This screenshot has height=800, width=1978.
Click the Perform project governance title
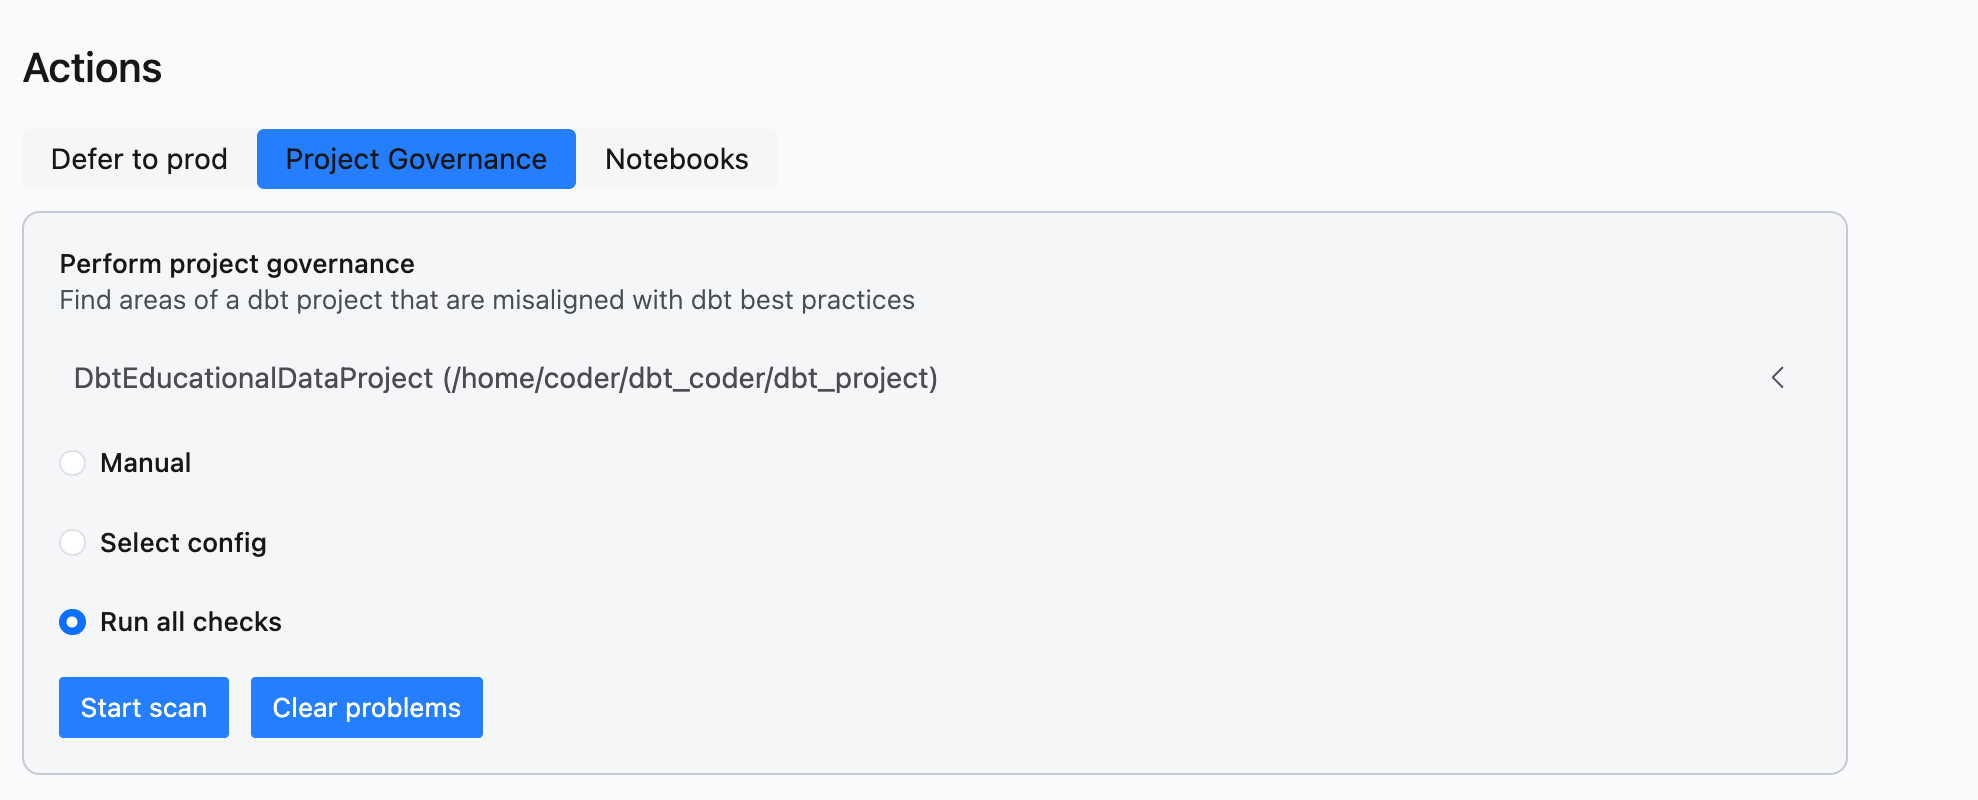coord(237,264)
